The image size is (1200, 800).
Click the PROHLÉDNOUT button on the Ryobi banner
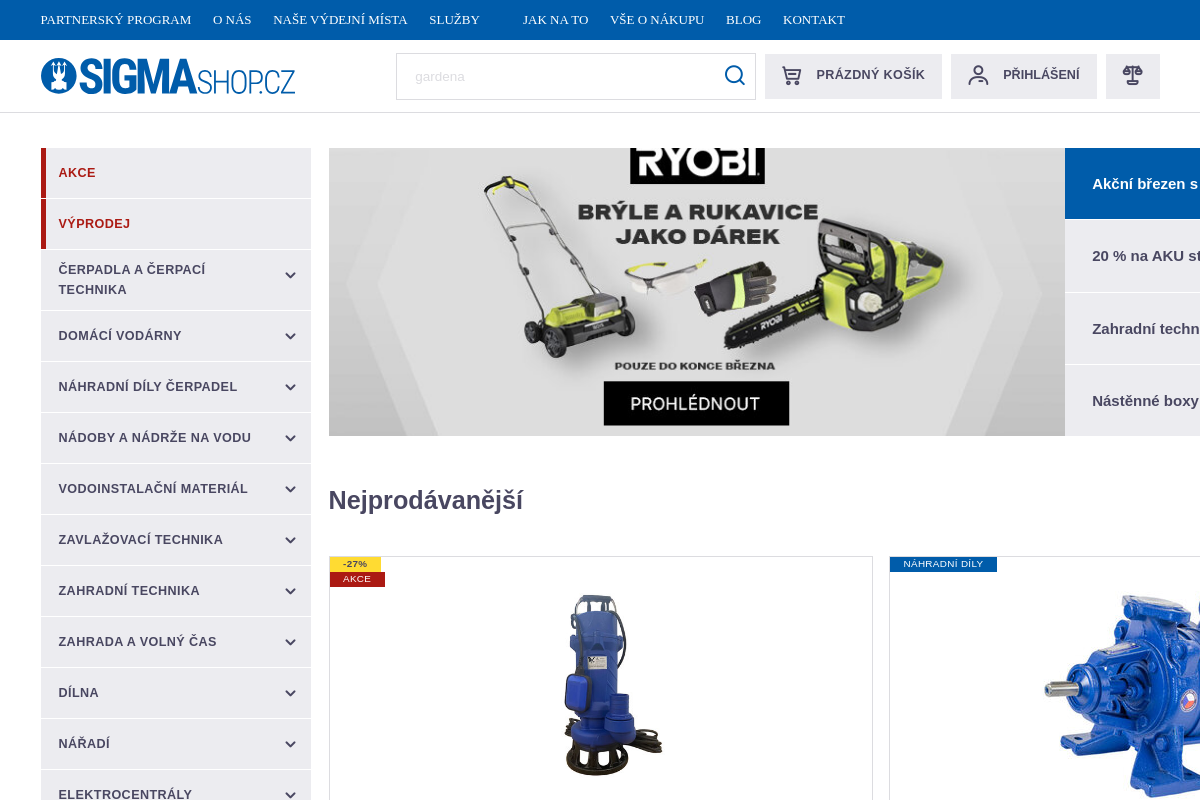click(x=695, y=403)
